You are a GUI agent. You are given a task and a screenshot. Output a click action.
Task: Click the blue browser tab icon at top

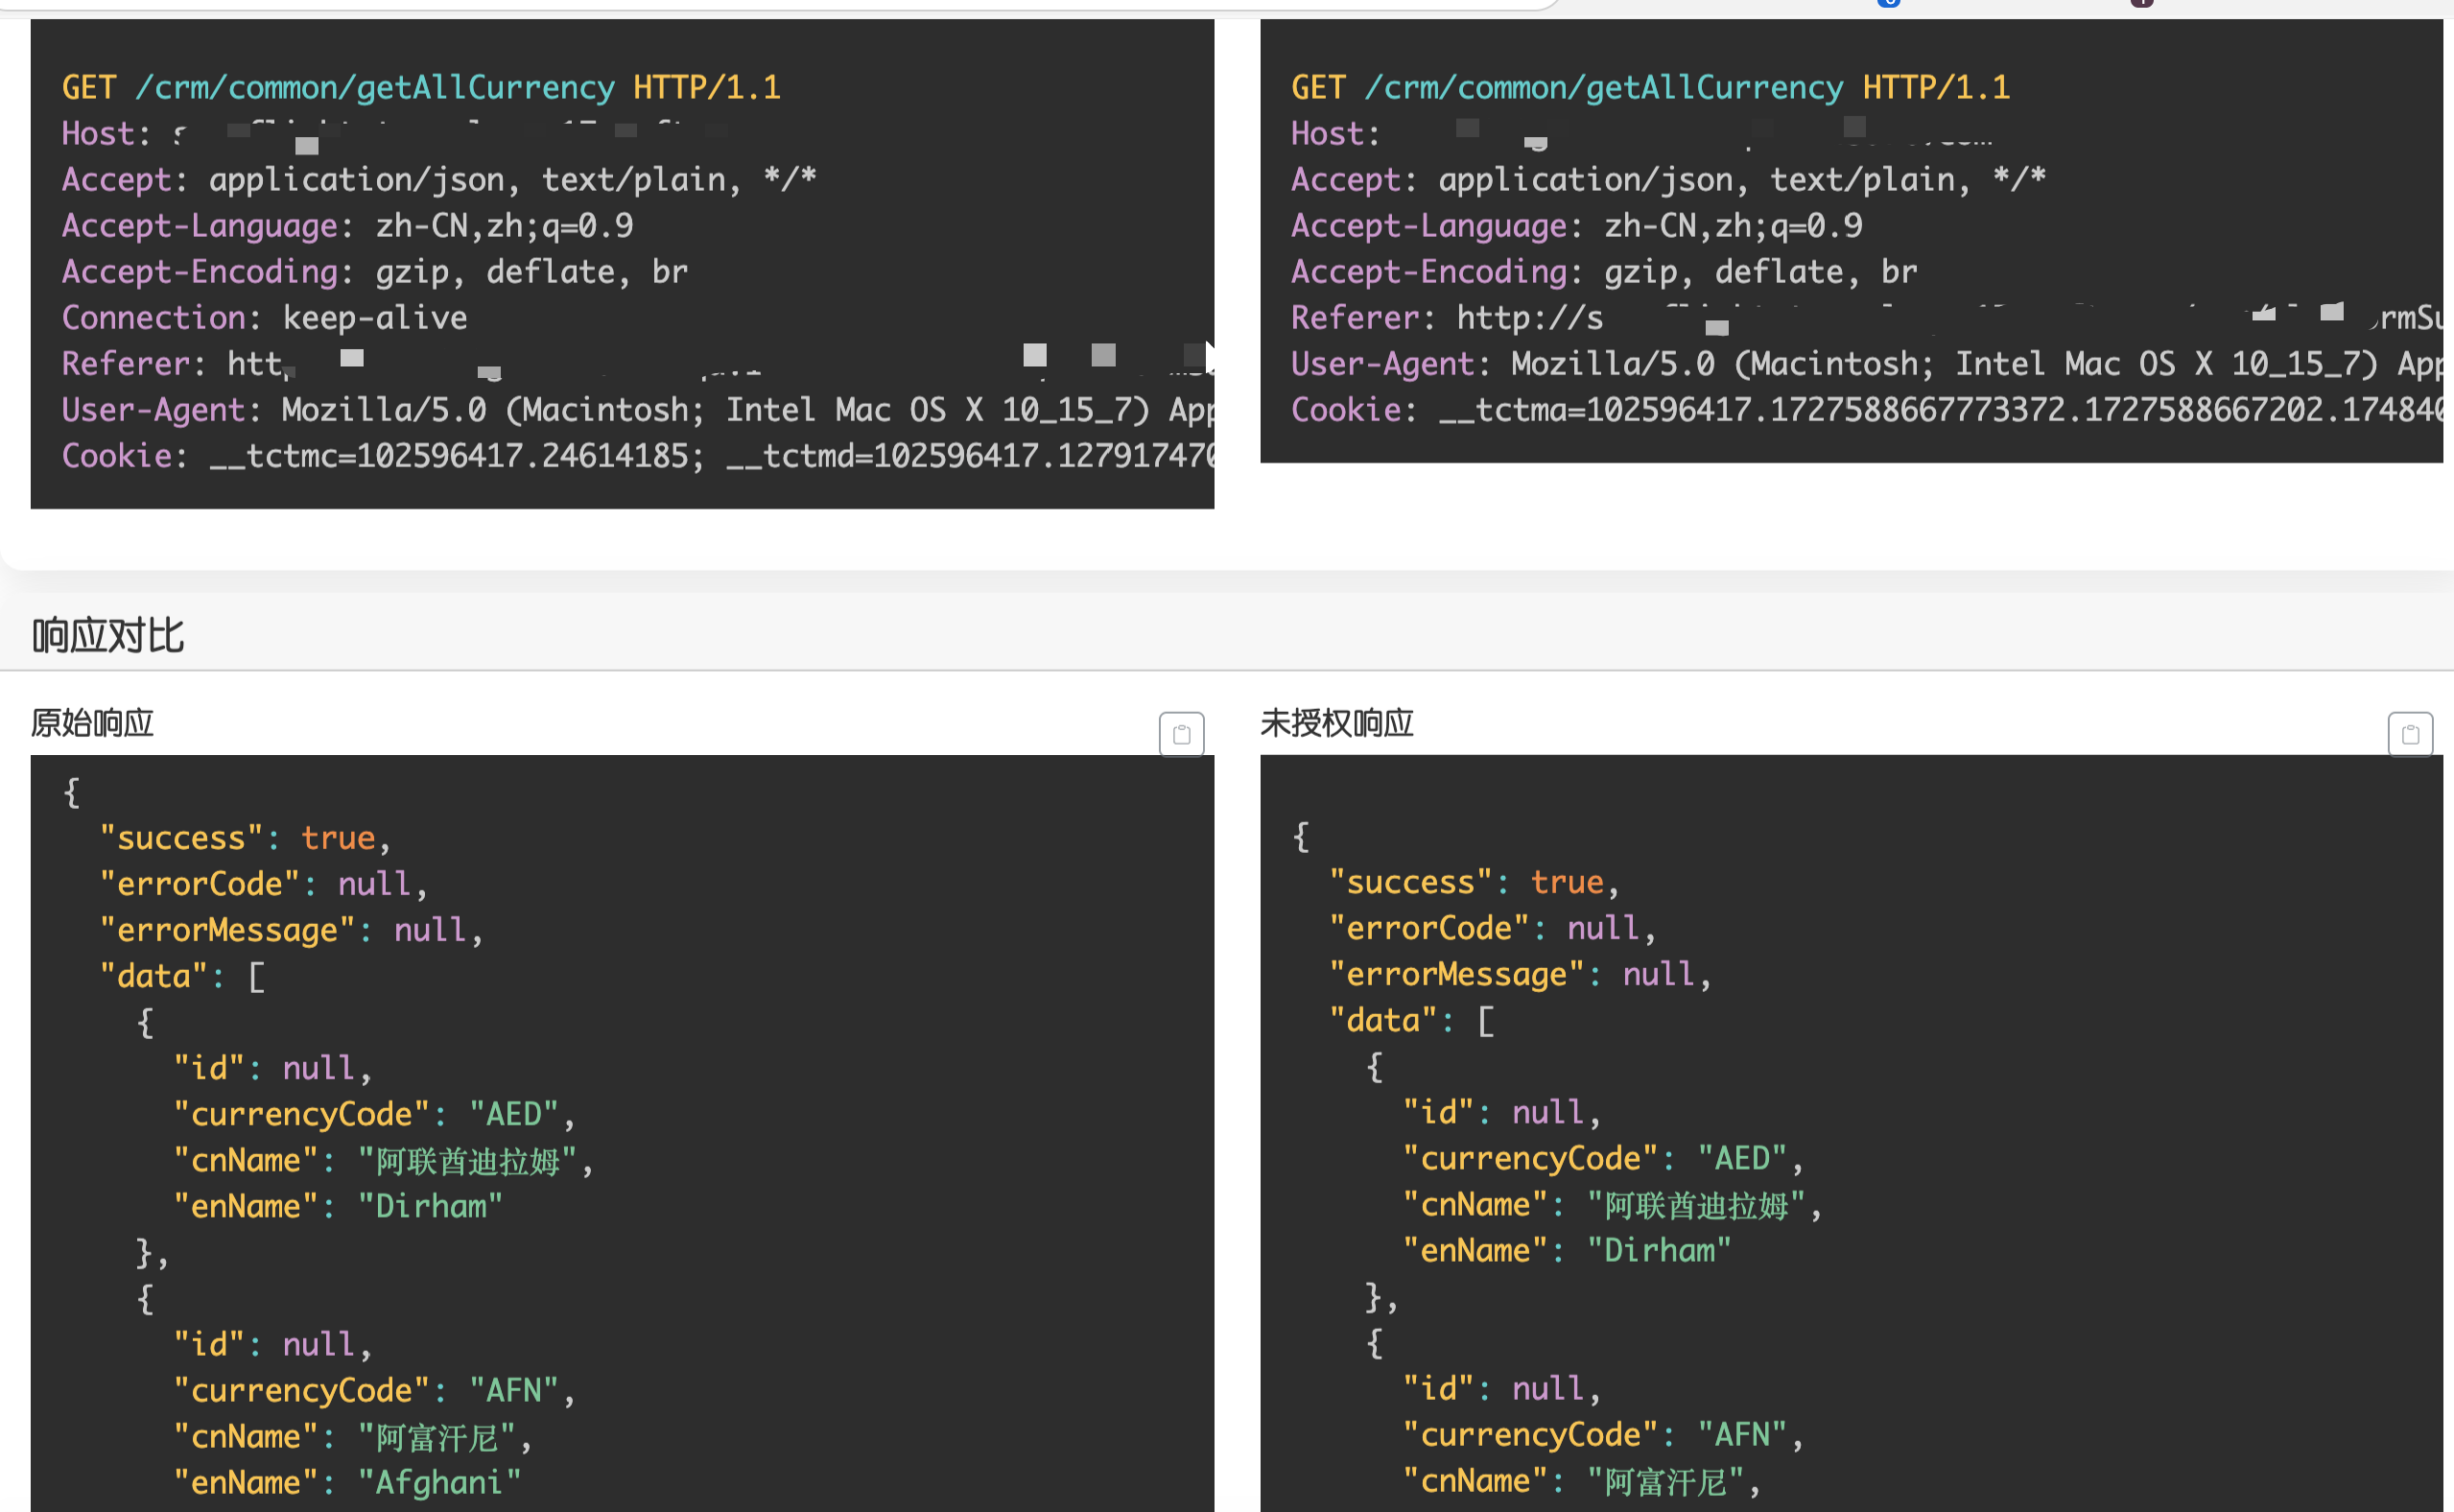coord(1888,3)
